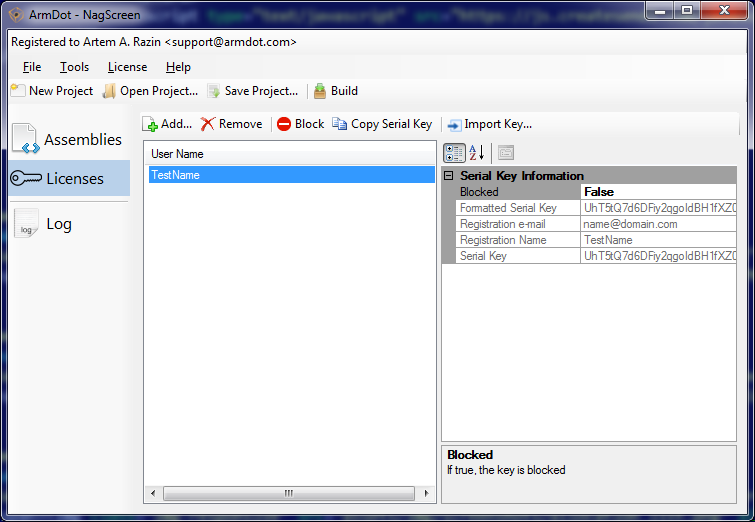Click the Copy Serial Key icon
The width and height of the screenshot is (755, 522).
coord(339,124)
